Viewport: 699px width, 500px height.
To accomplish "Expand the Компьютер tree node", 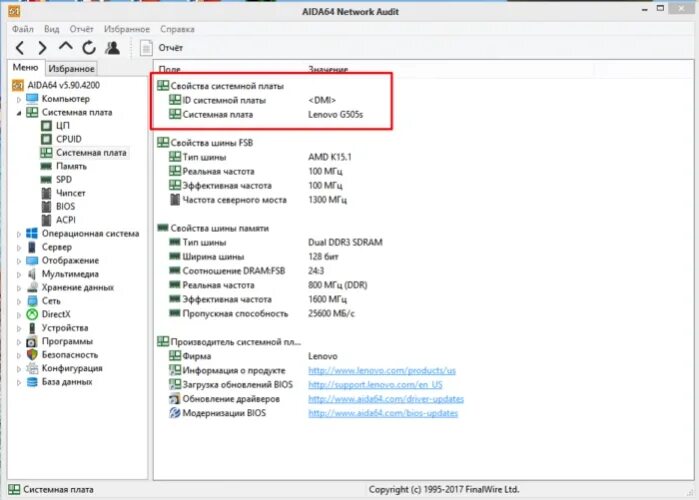I will click(x=19, y=99).
